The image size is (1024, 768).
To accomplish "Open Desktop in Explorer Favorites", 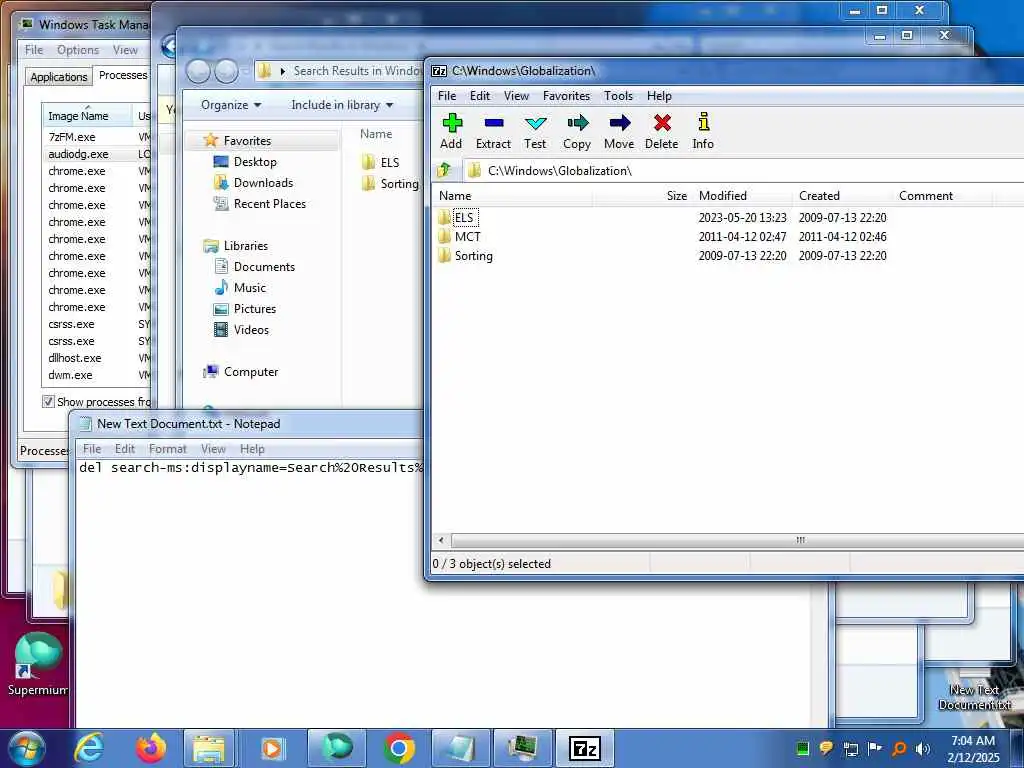I will [x=255, y=161].
